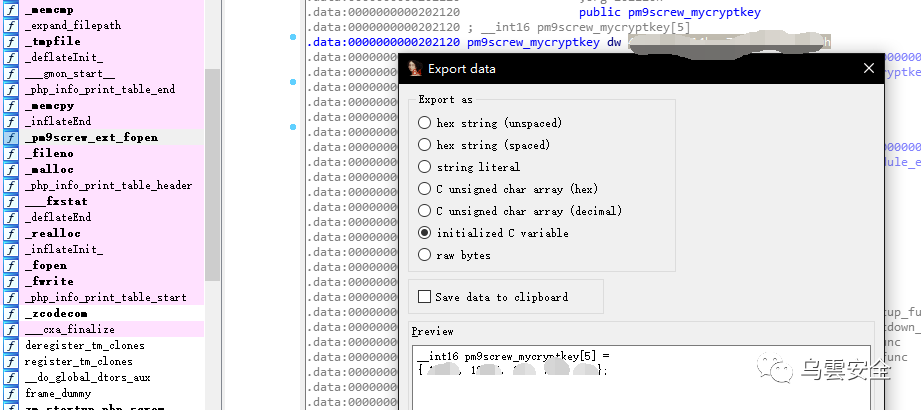Click function icon beside ___fxstat
The height and width of the screenshot is (410, 921).
tap(11, 201)
